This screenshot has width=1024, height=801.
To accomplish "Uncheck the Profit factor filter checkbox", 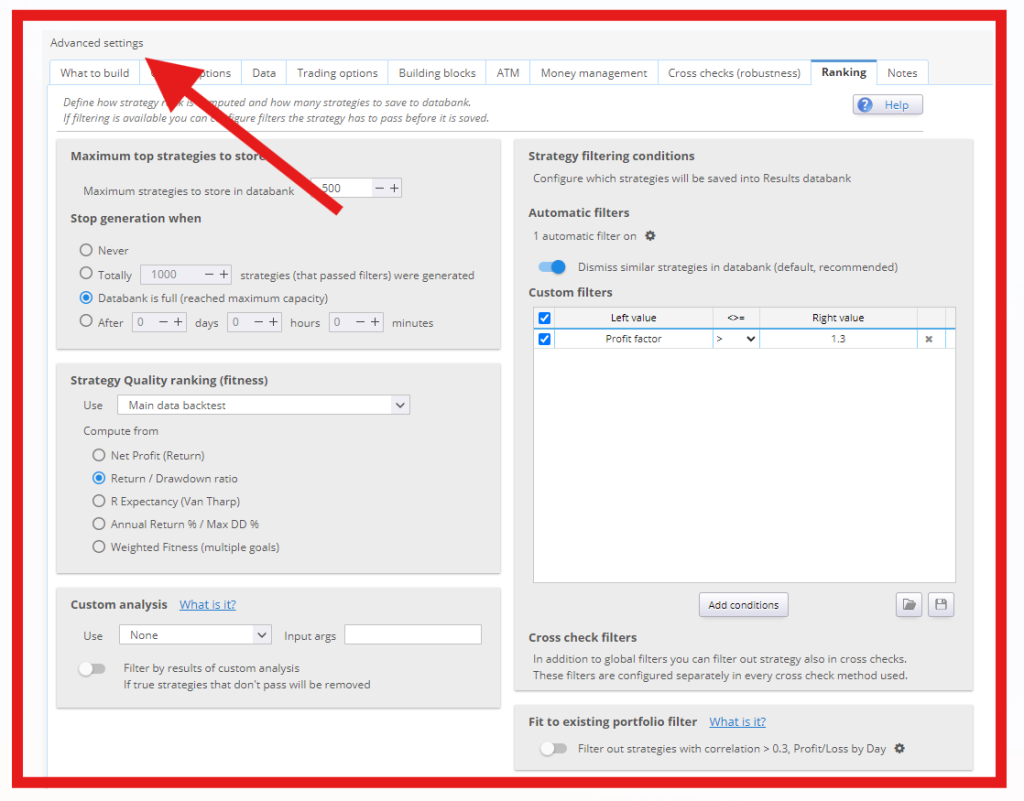I will point(544,340).
